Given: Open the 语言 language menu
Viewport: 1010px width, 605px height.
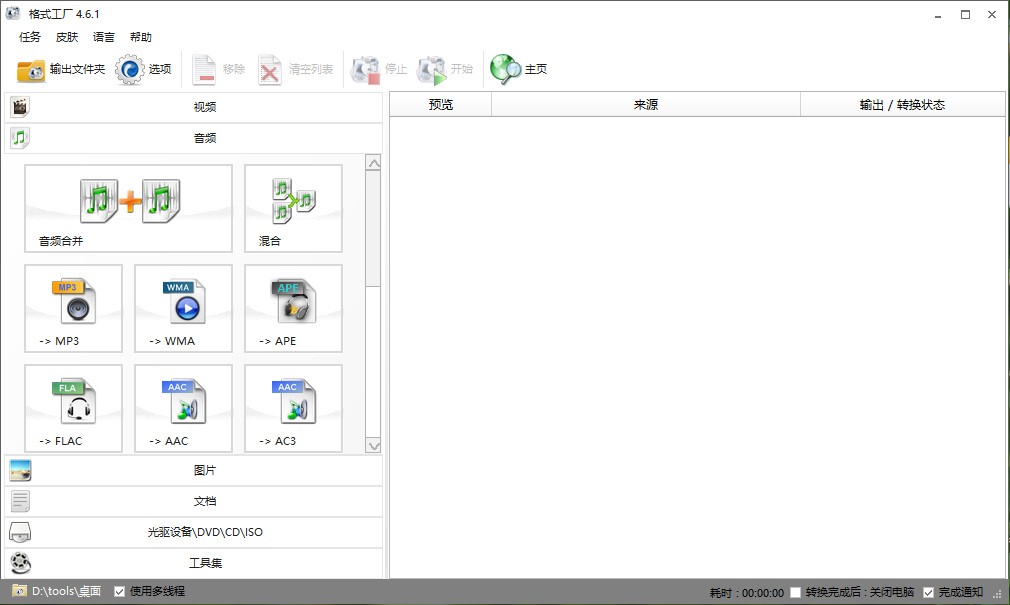Looking at the screenshot, I should (x=104, y=37).
